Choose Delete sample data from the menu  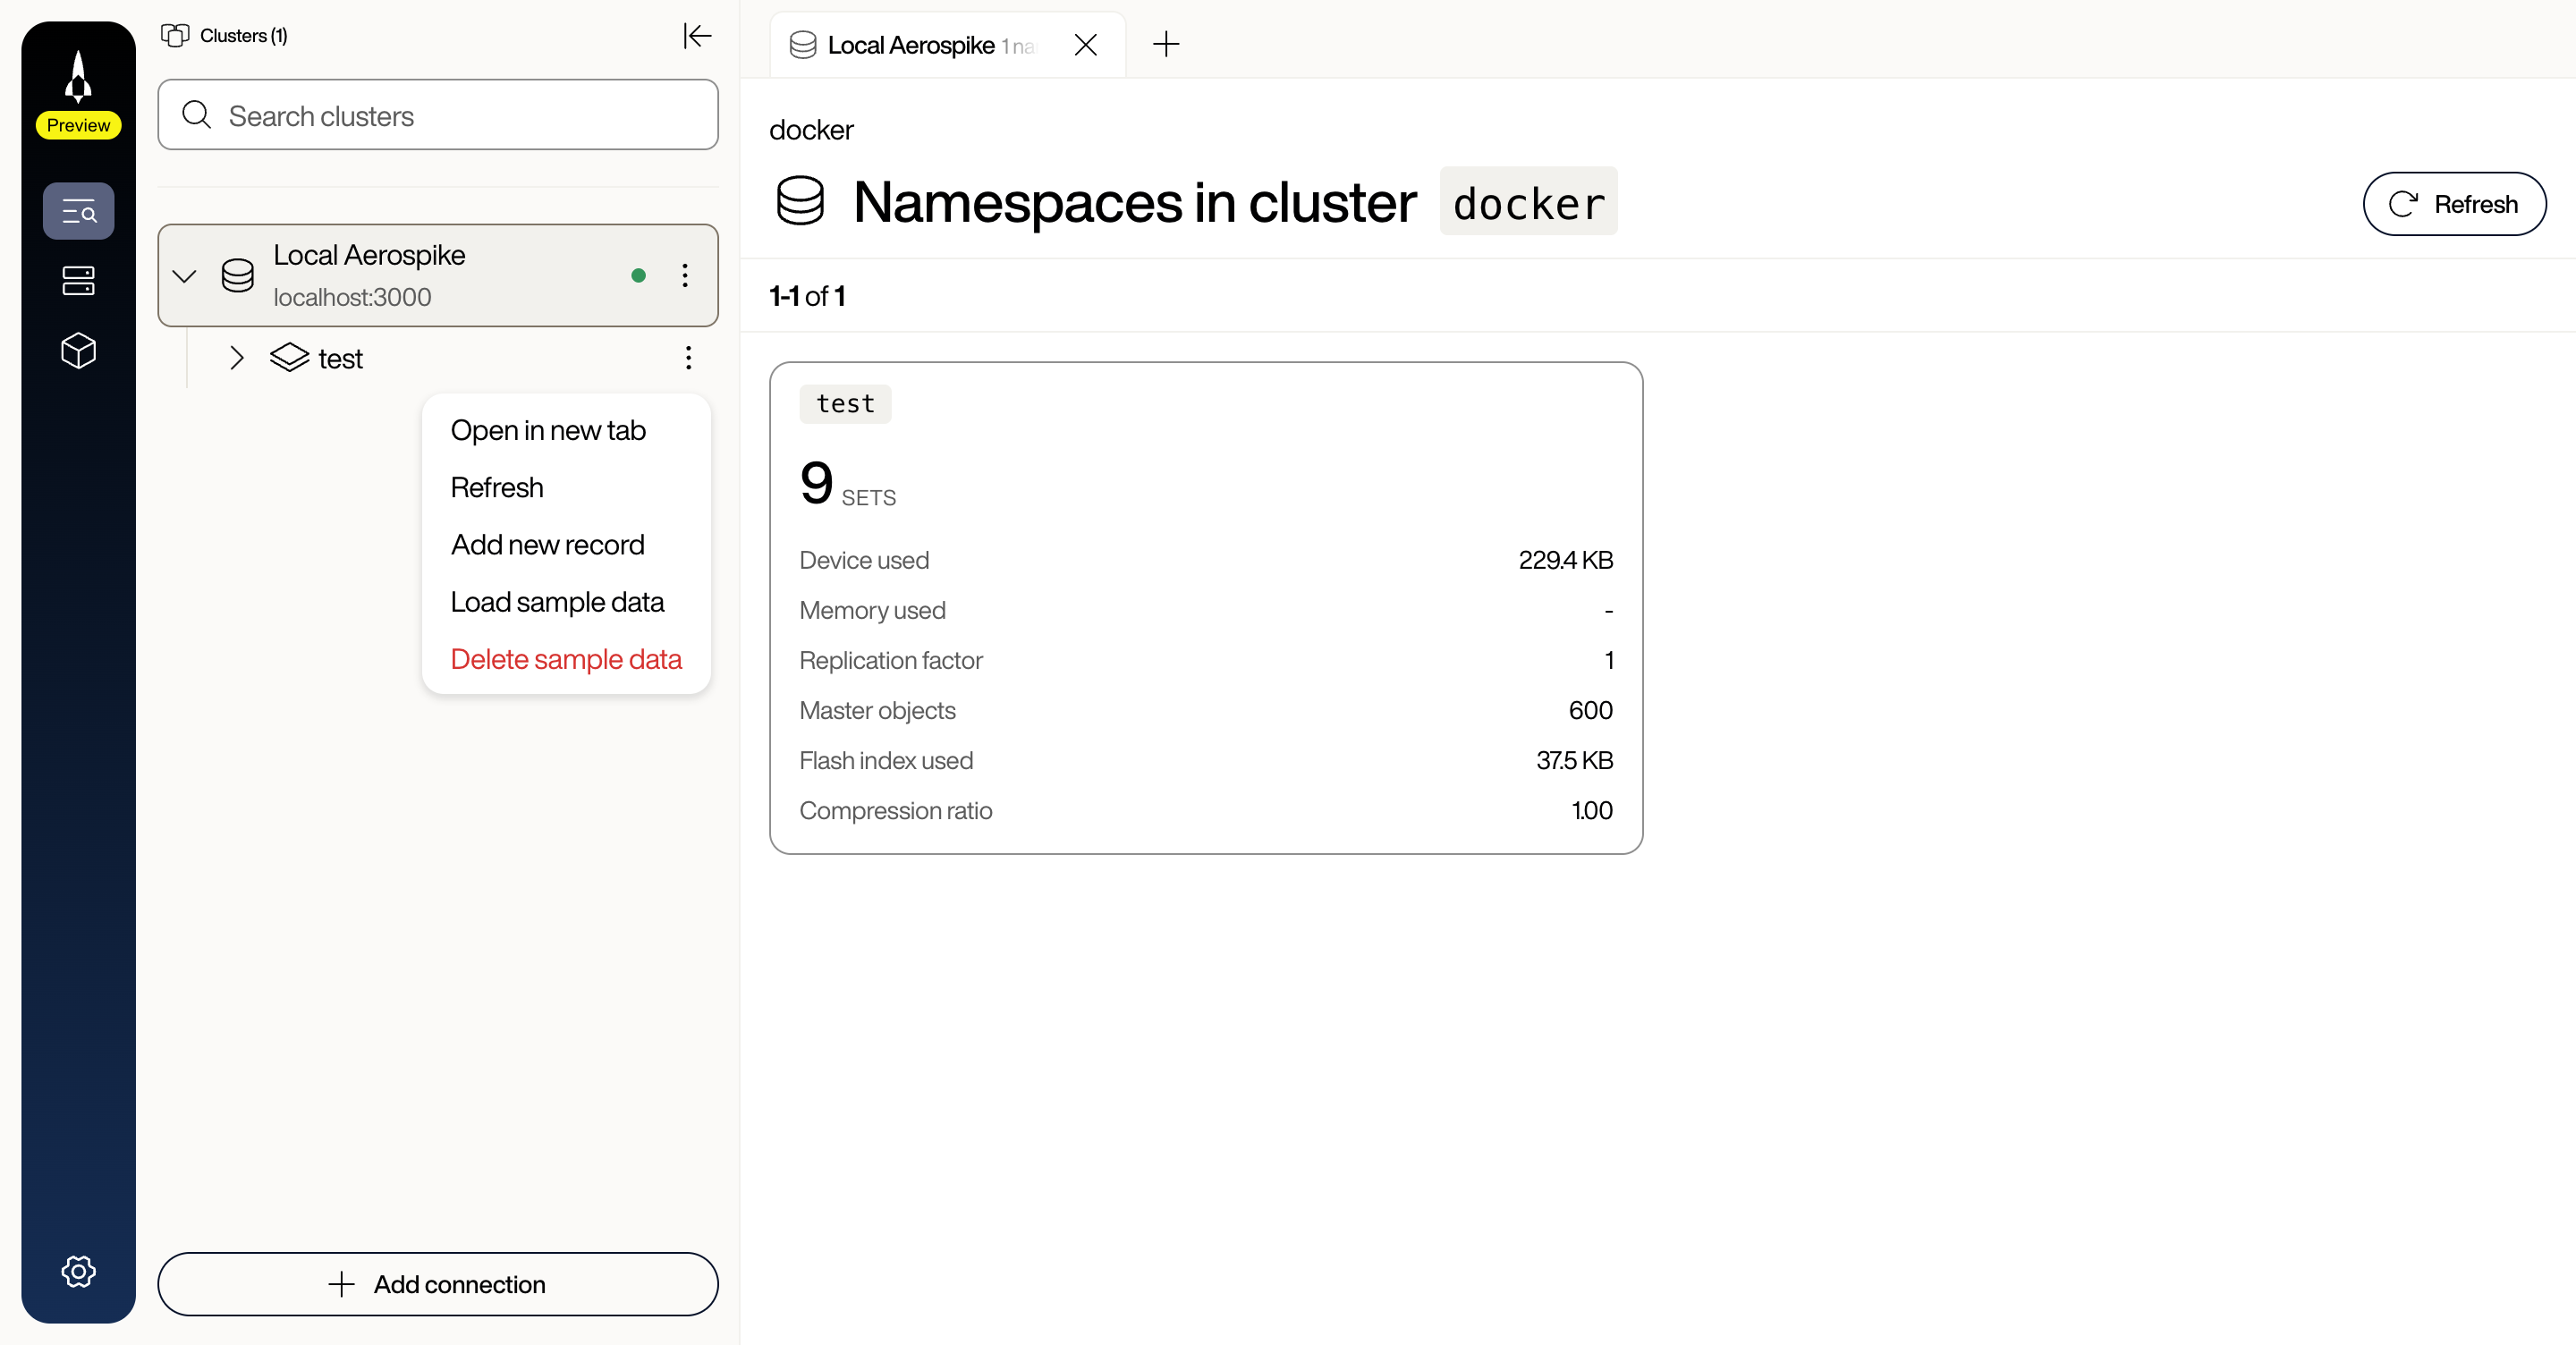[566, 658]
